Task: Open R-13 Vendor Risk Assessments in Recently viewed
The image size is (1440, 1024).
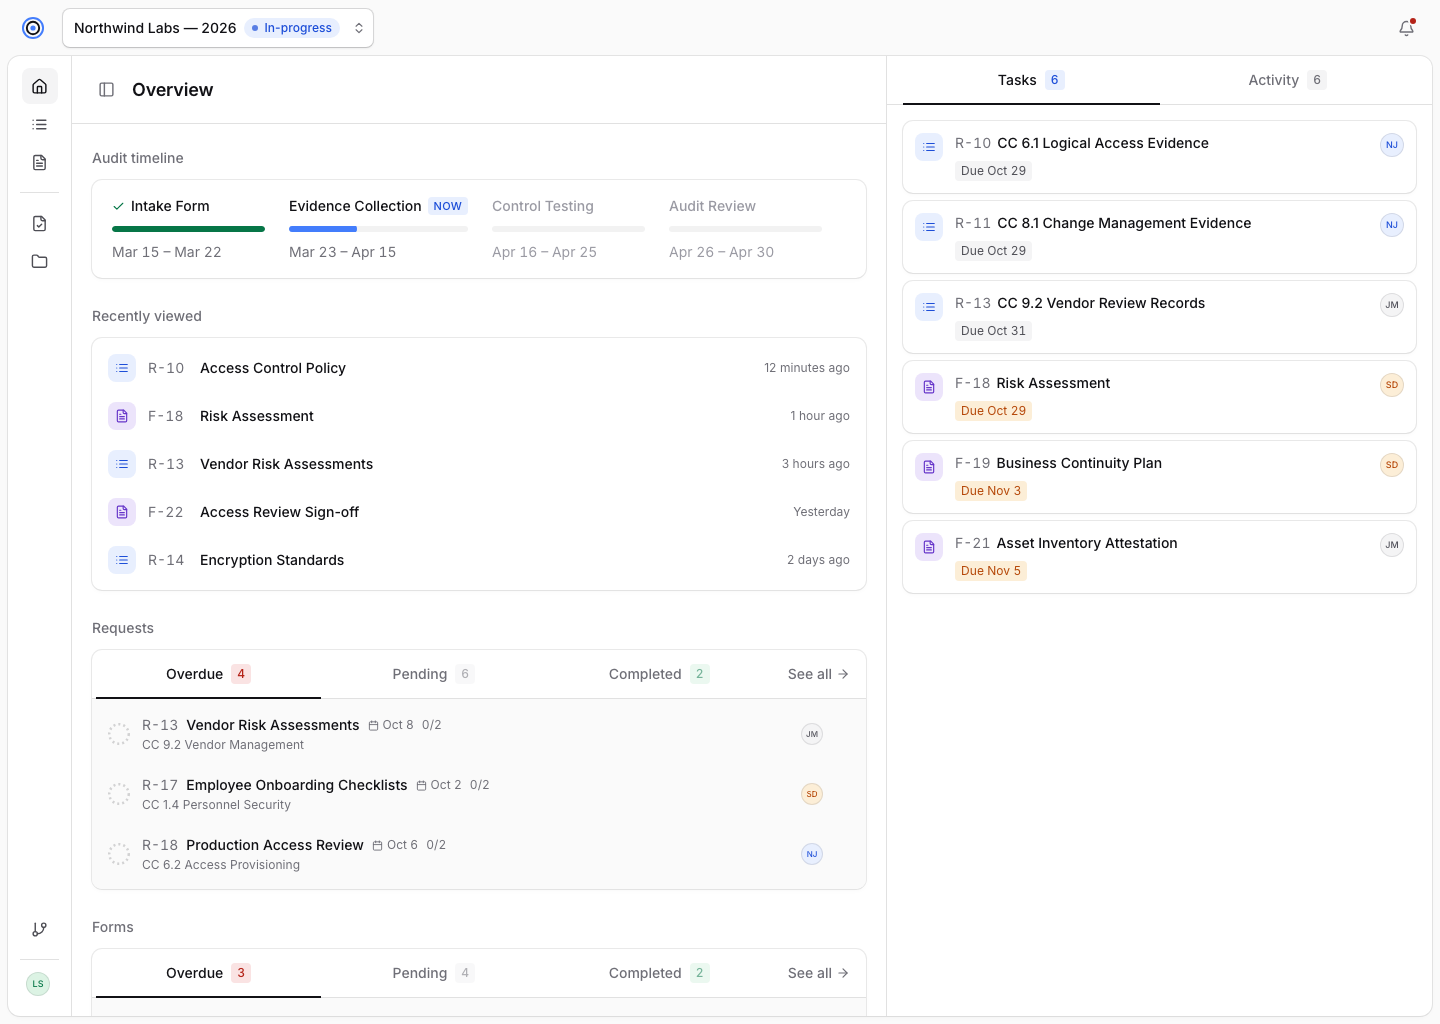Action: click(479, 464)
